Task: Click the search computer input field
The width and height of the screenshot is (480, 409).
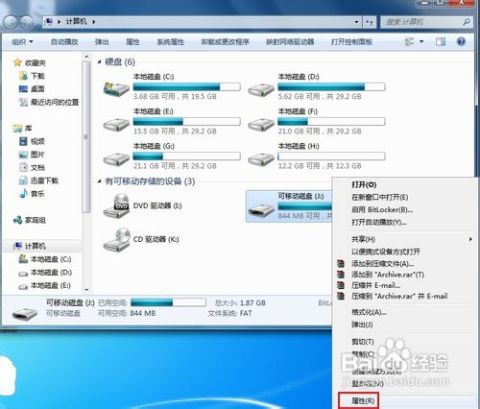Action: 422,22
